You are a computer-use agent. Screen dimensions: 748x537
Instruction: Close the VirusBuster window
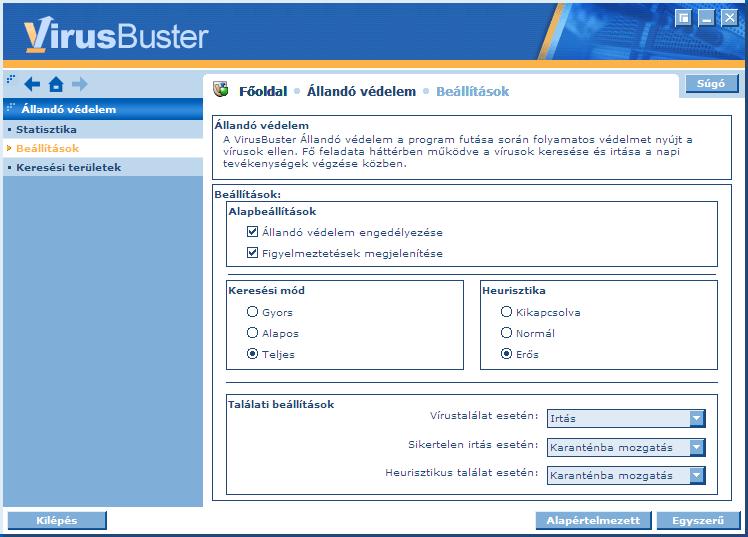pos(729,19)
